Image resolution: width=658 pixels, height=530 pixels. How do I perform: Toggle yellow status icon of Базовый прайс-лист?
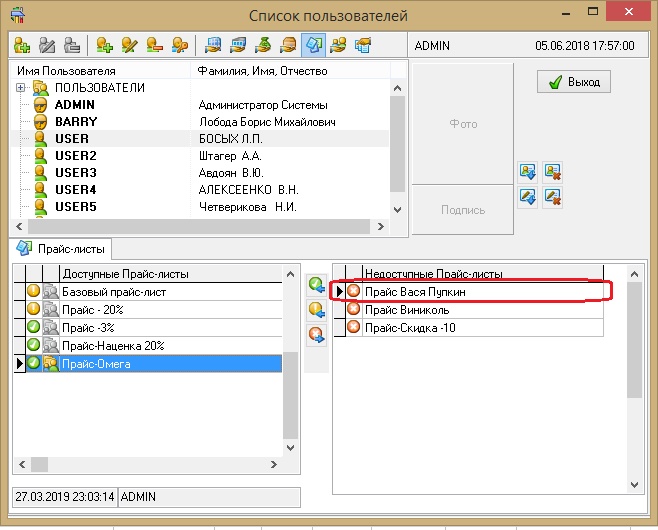click(x=33, y=292)
